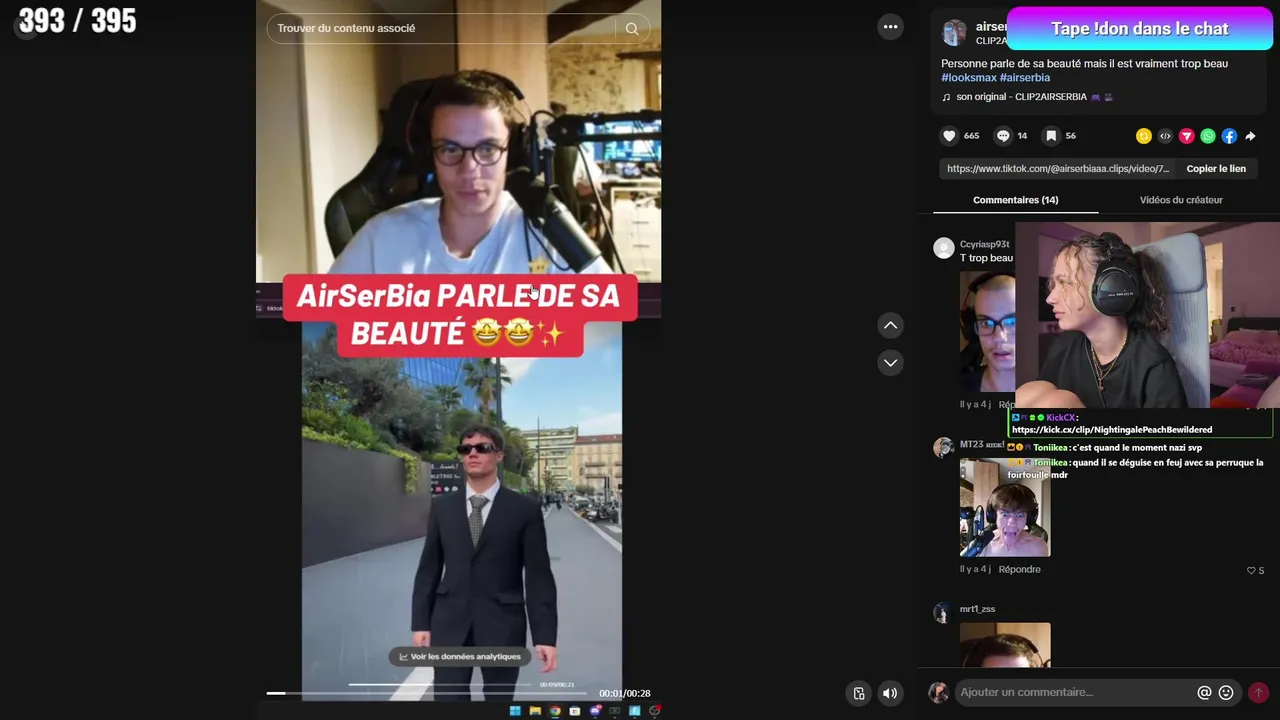Screen dimensions: 1280x720
Task: Send to friends with the red arrow icon
Action: 1187,136
